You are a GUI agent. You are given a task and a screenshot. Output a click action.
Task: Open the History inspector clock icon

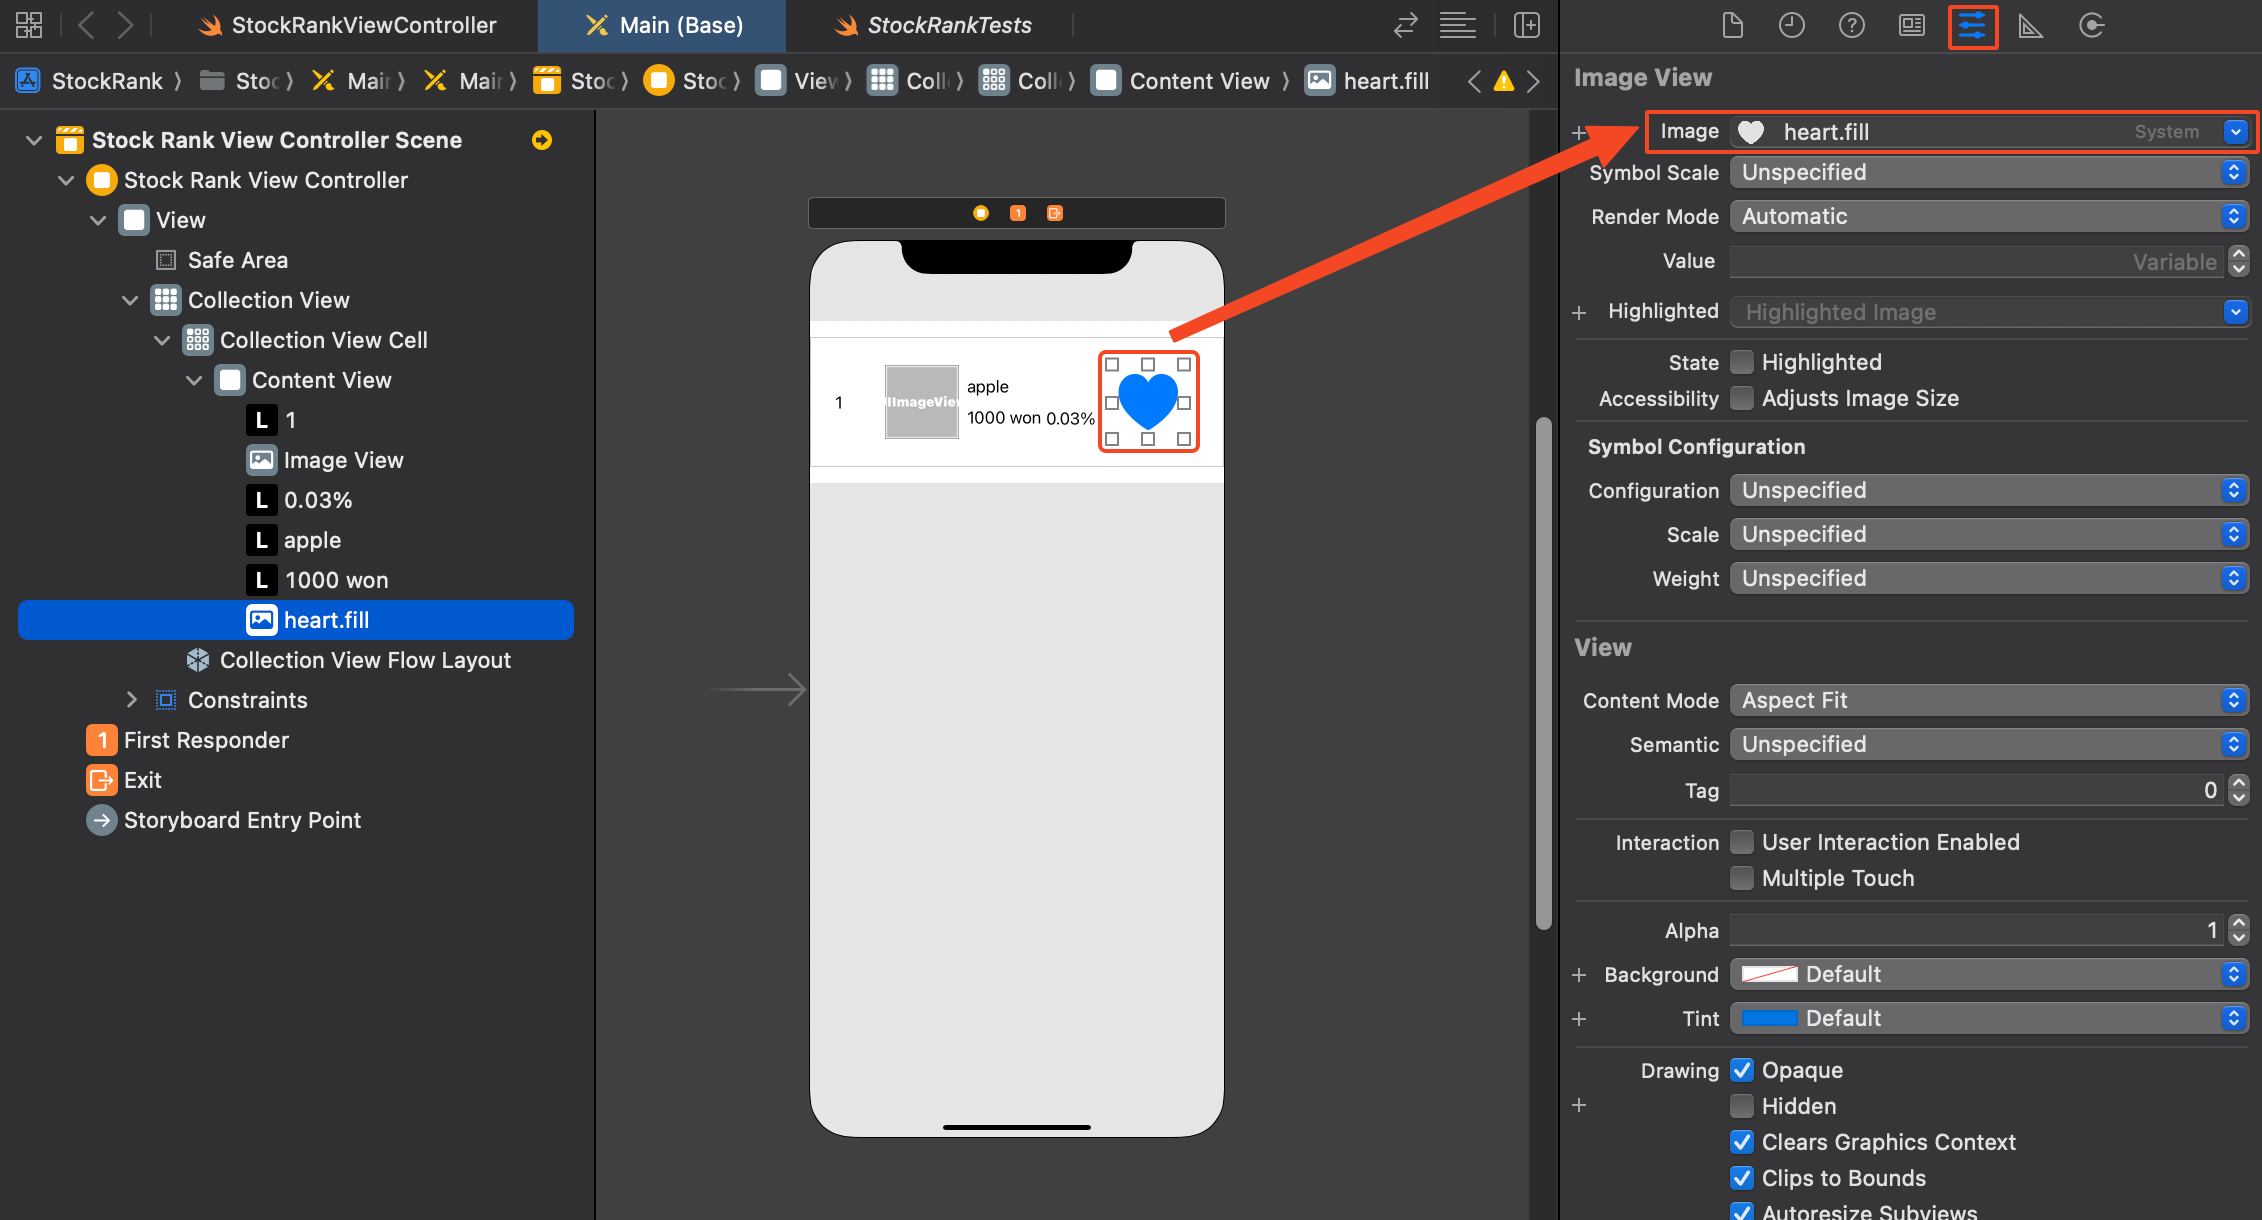point(1791,26)
